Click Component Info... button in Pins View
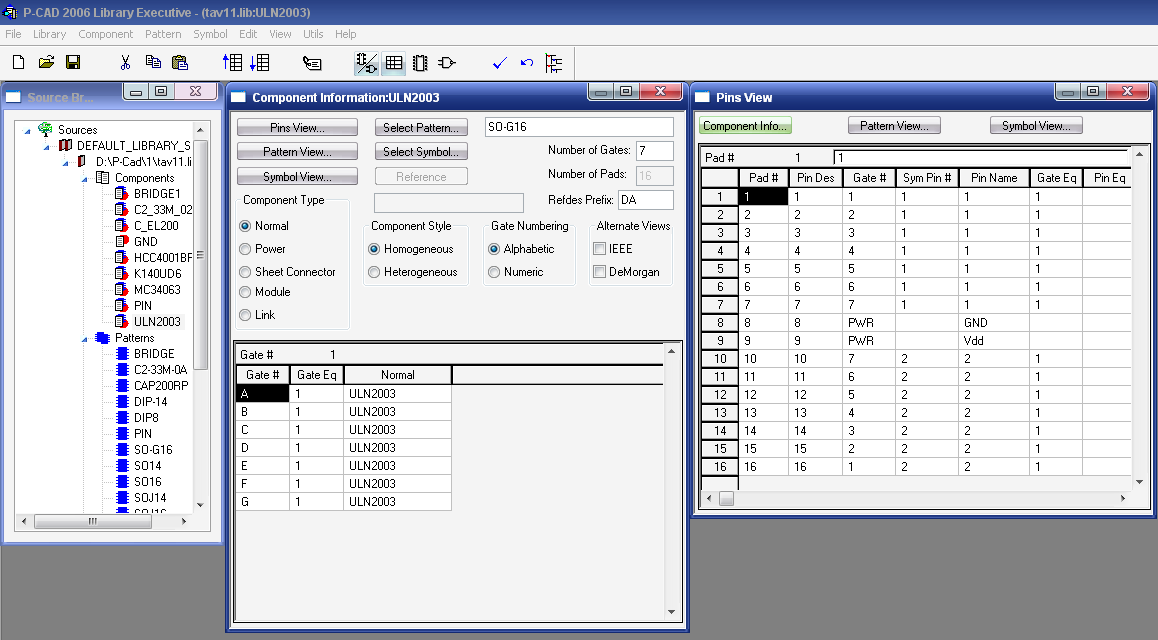The height and width of the screenshot is (640, 1158). pos(745,126)
